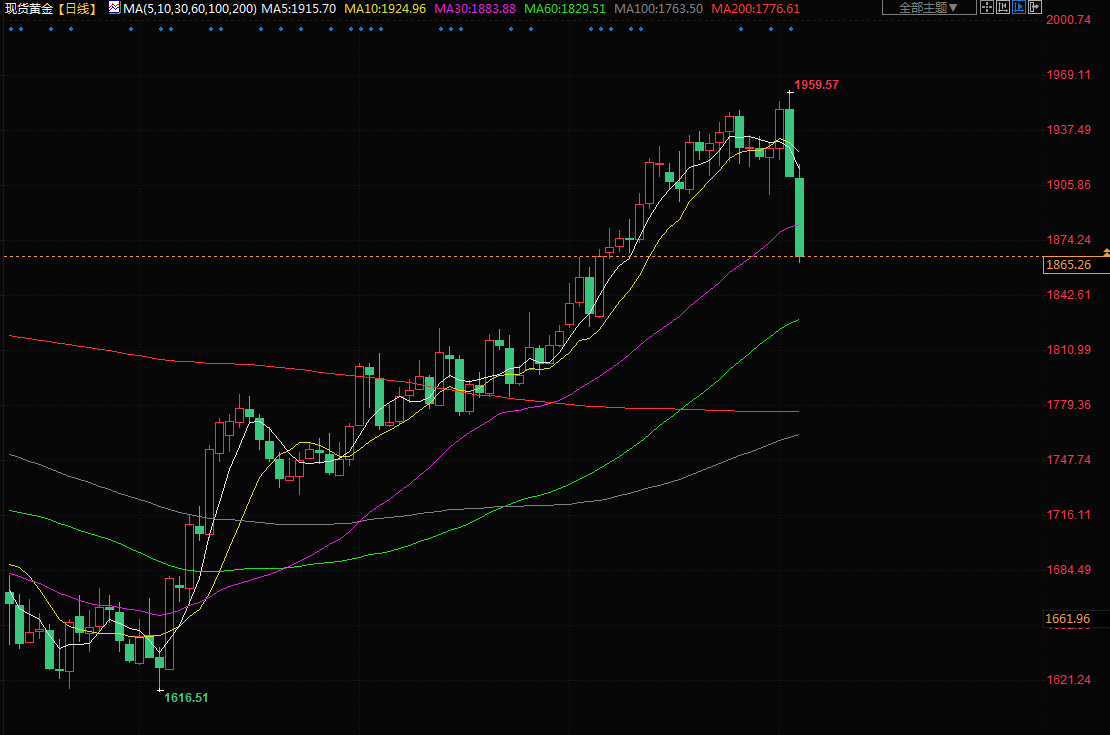The width and height of the screenshot is (1110, 735).
Task: Toggle the blue highlighted play-style chart icon
Action: [x=1019, y=7]
